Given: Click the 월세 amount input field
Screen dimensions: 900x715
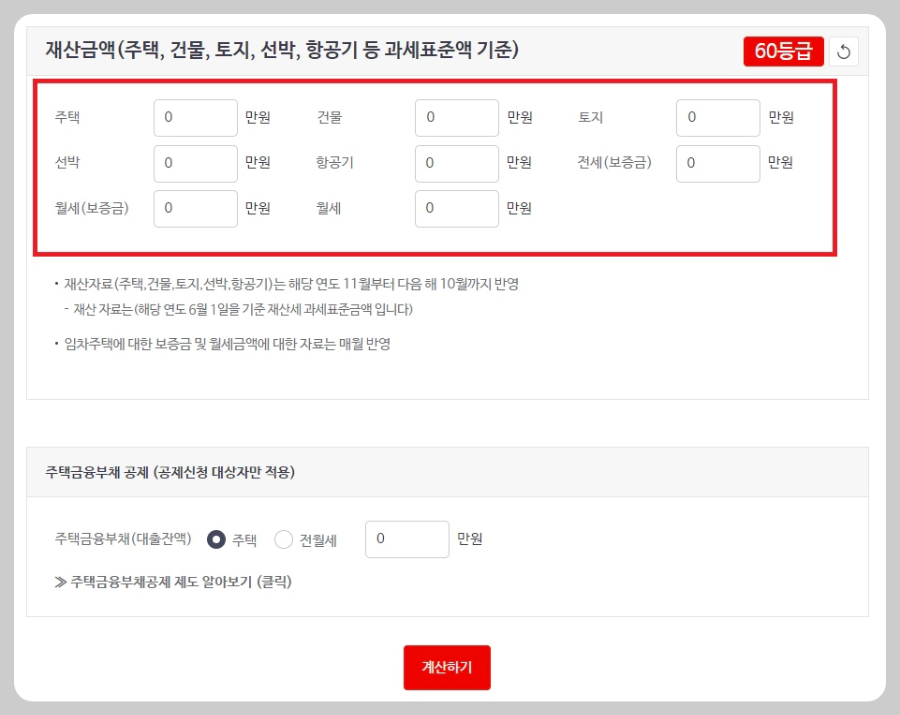Looking at the screenshot, I should coord(457,208).
